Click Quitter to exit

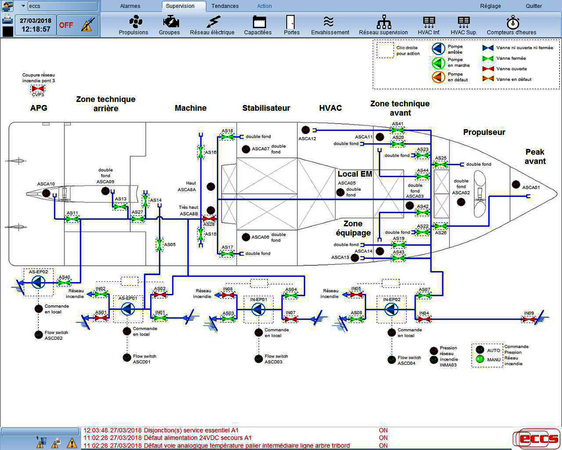point(534,6)
